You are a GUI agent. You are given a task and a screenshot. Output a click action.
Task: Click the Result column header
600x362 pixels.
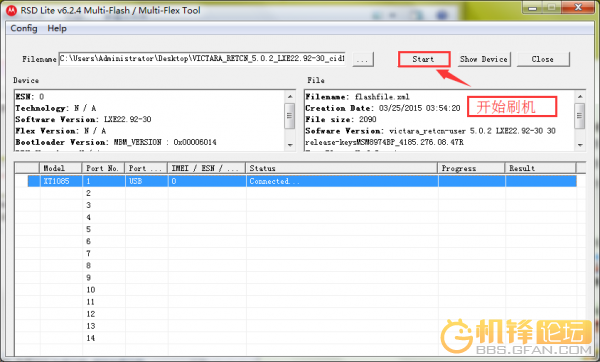click(x=540, y=168)
